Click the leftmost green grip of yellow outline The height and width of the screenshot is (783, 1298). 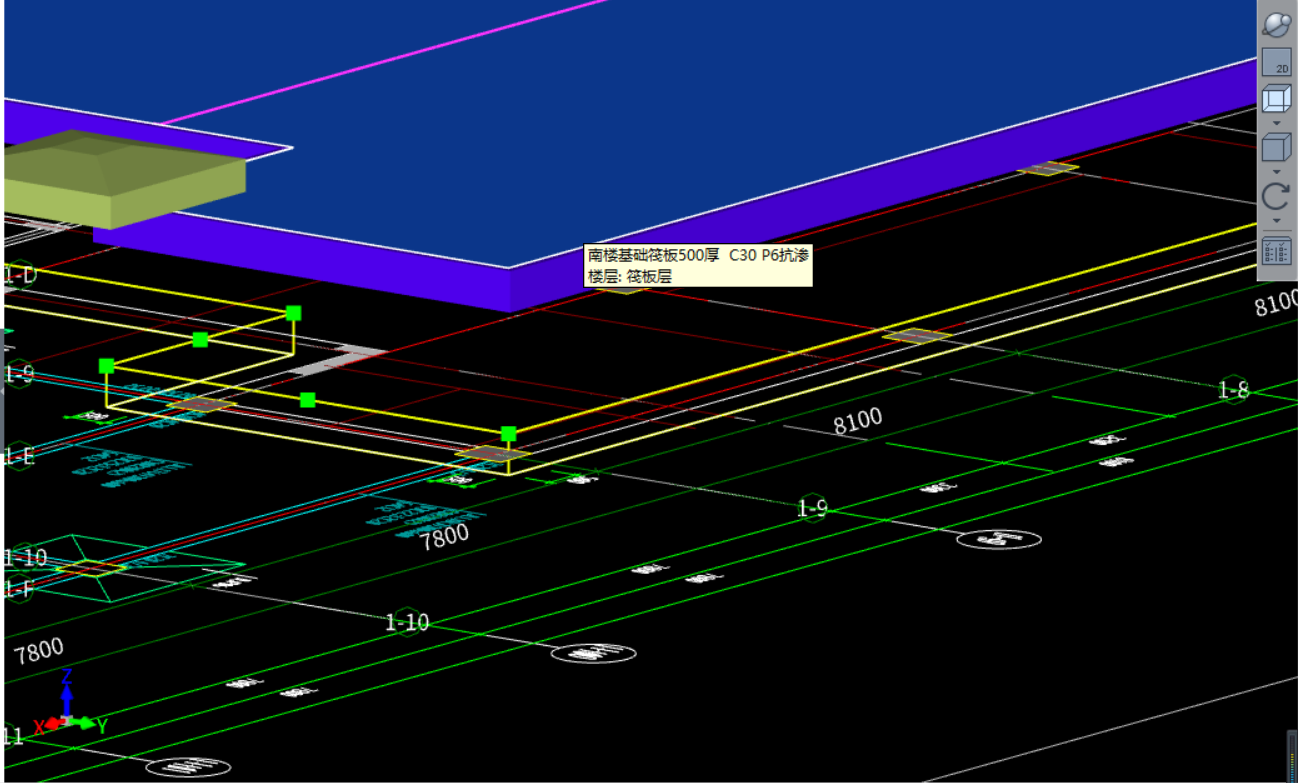tap(107, 366)
